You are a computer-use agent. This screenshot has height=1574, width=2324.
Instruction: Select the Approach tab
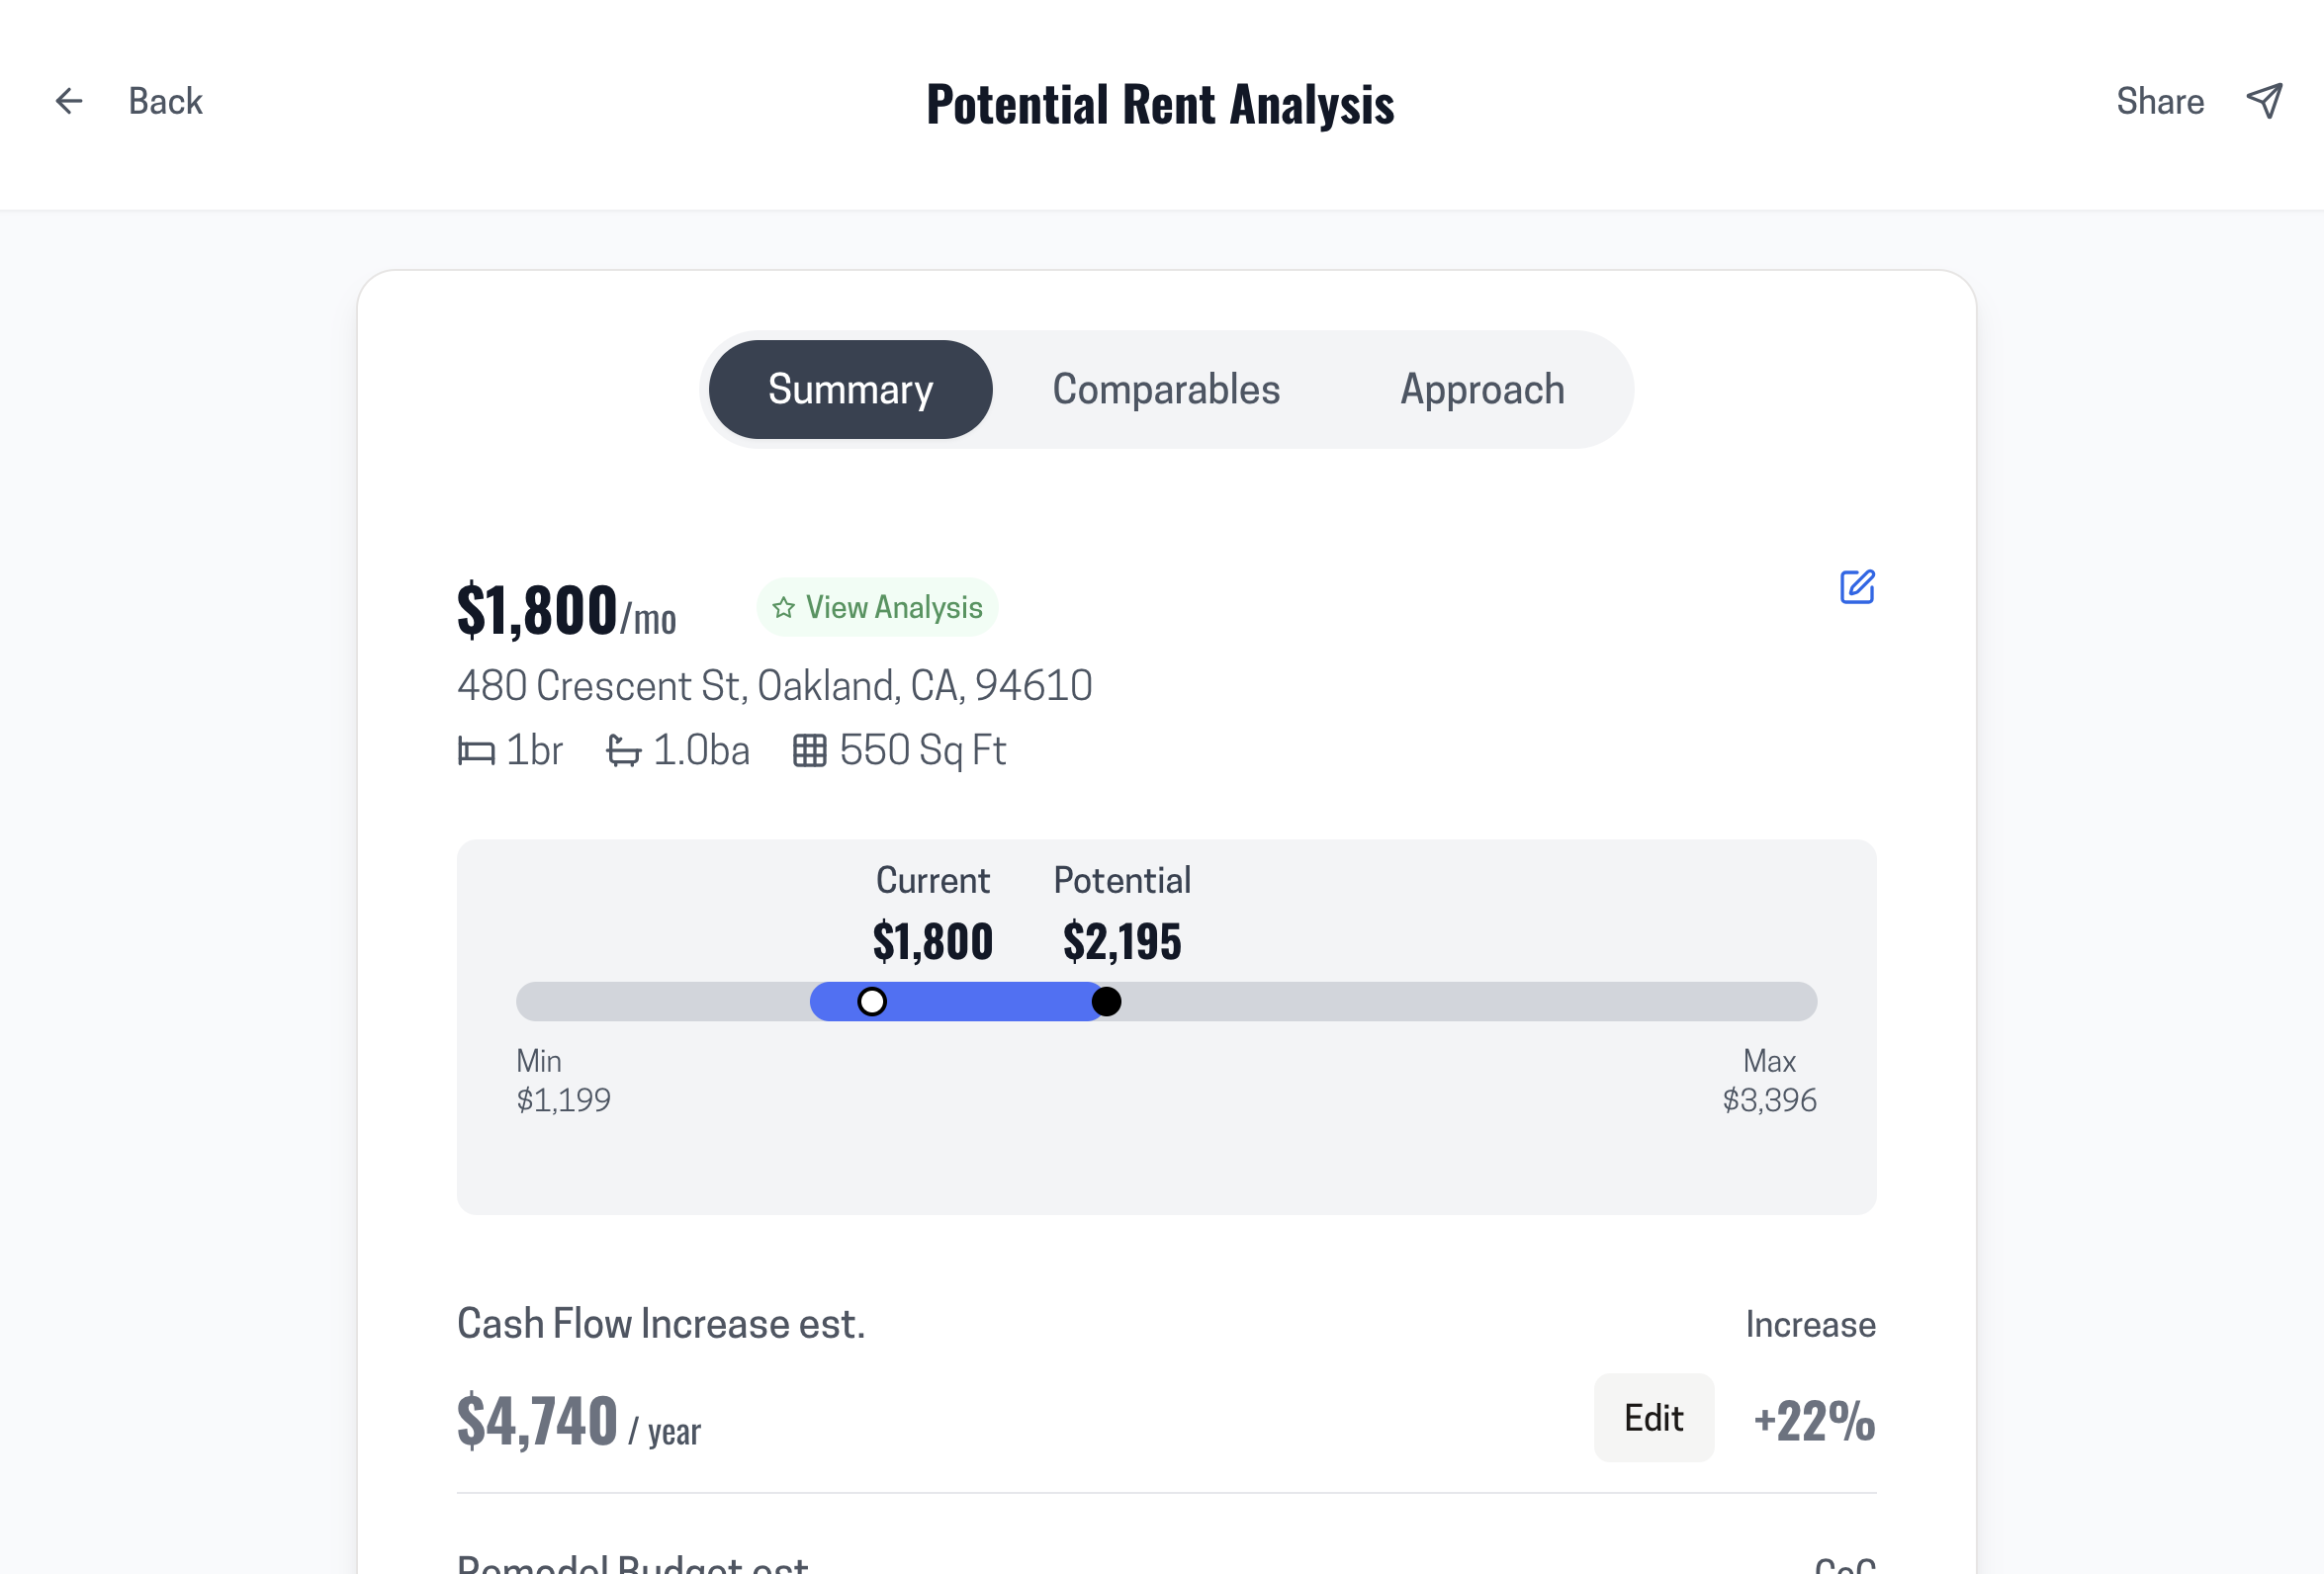[1482, 389]
